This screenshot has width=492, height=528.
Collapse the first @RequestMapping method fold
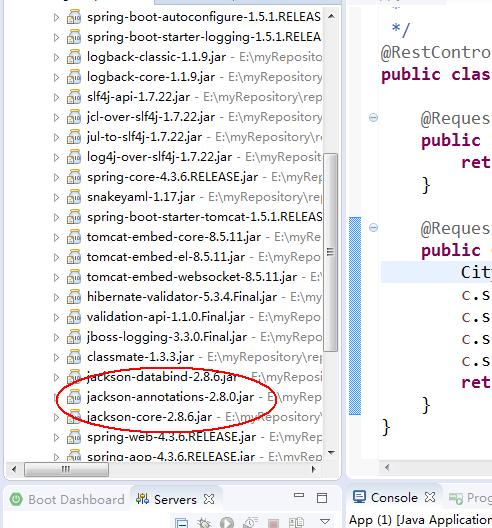click(x=373, y=118)
